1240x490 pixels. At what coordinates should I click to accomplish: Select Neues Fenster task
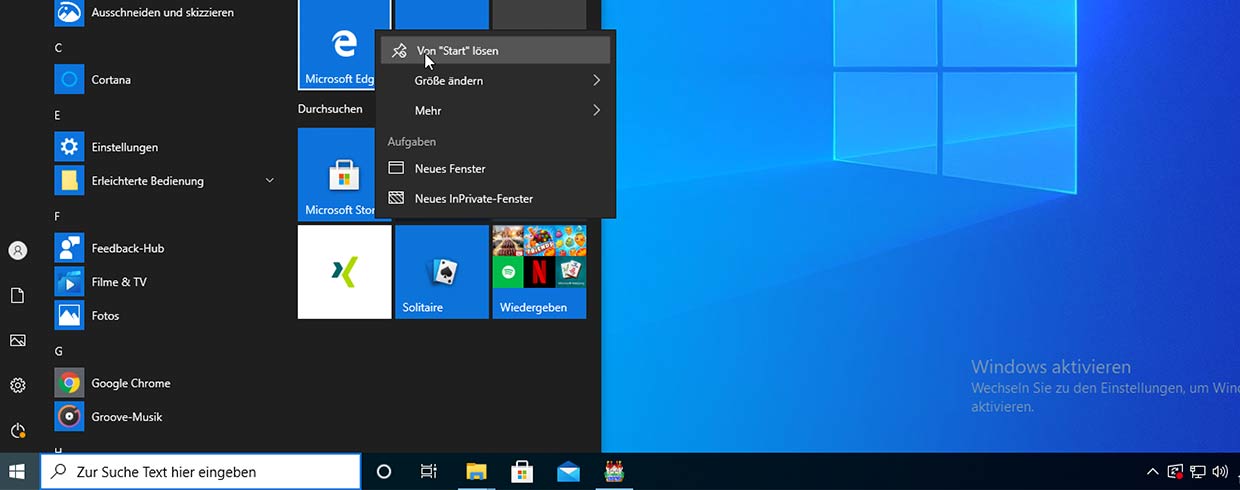click(495, 168)
